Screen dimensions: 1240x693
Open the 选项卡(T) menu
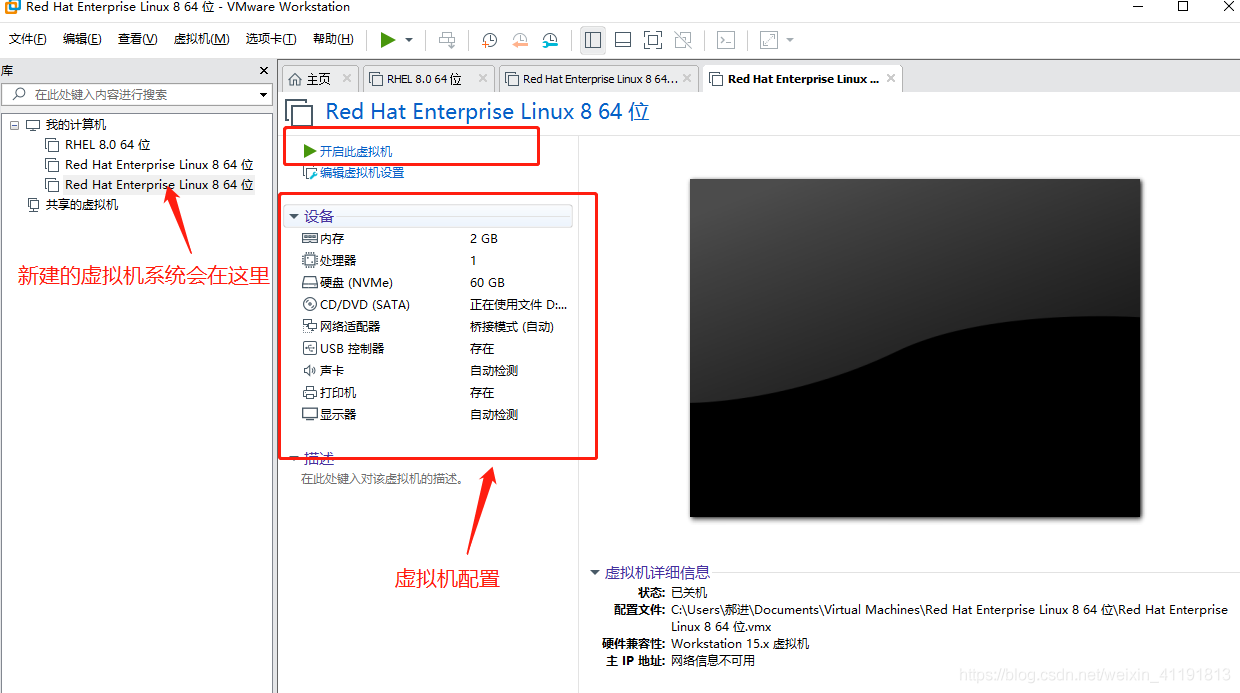(271, 39)
